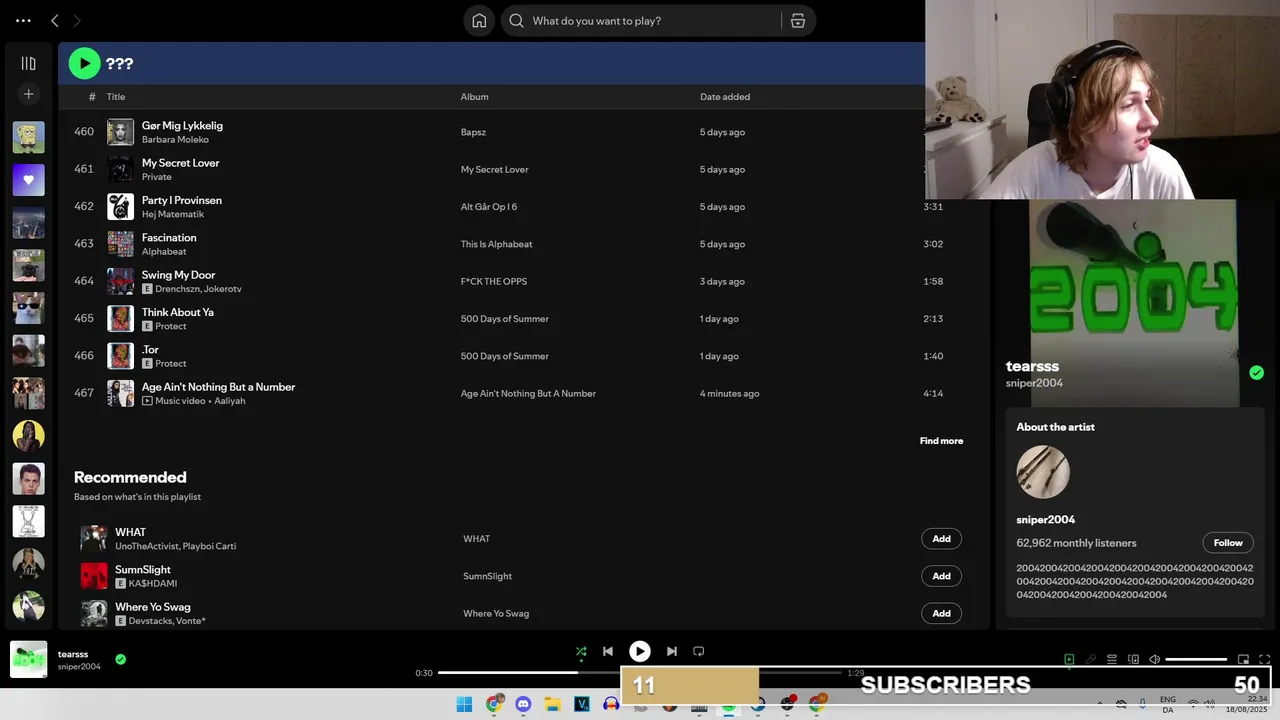Go forward with the right arrow

77,20
